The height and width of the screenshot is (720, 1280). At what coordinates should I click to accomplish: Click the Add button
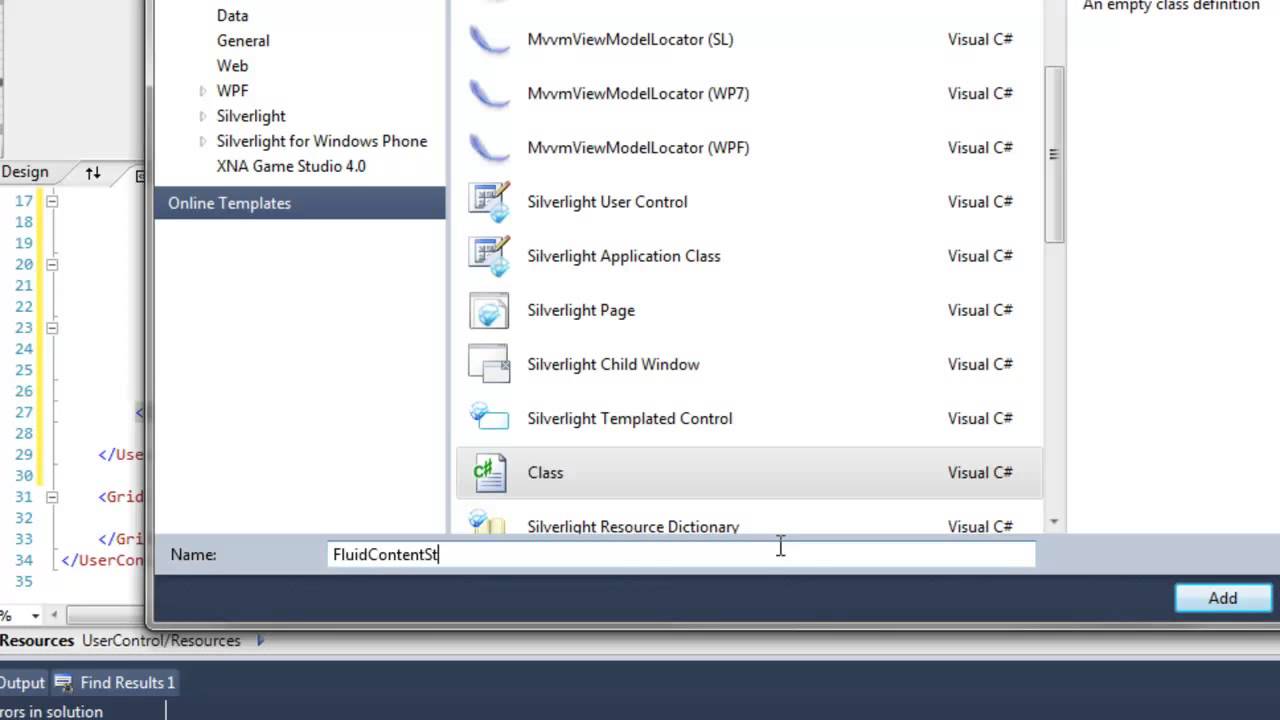[x=1223, y=598]
